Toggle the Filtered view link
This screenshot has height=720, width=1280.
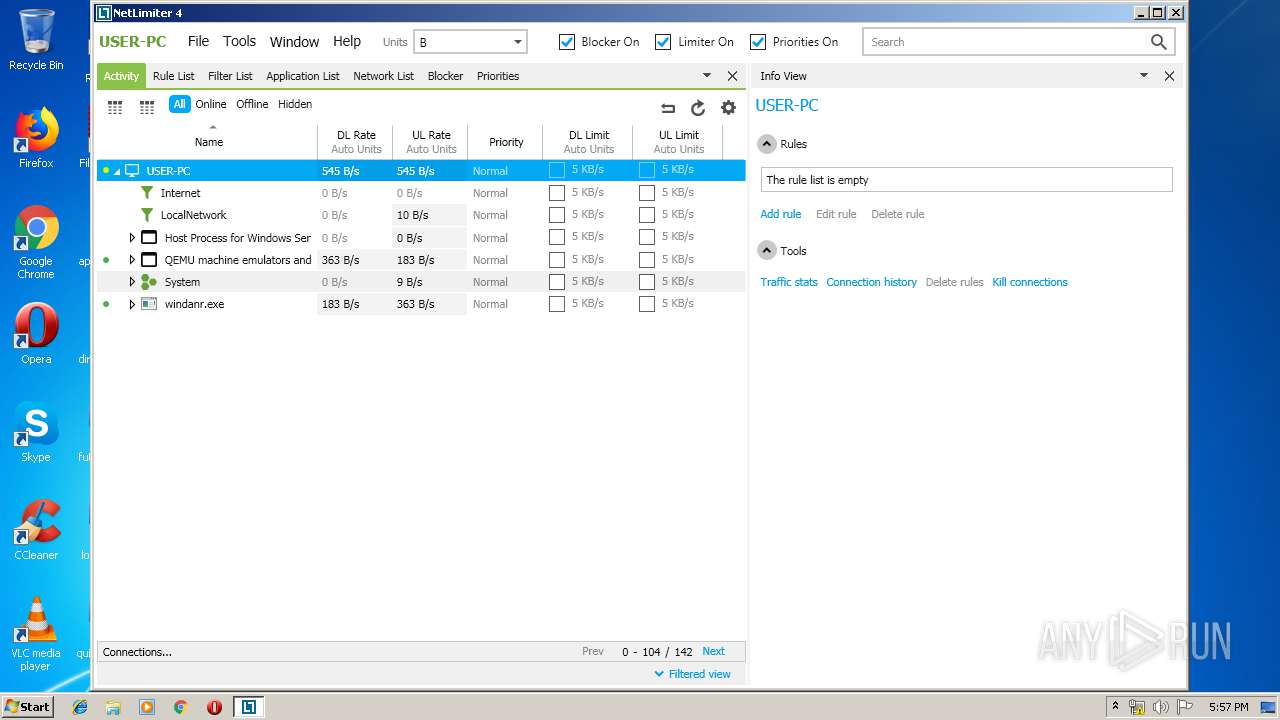pos(692,674)
